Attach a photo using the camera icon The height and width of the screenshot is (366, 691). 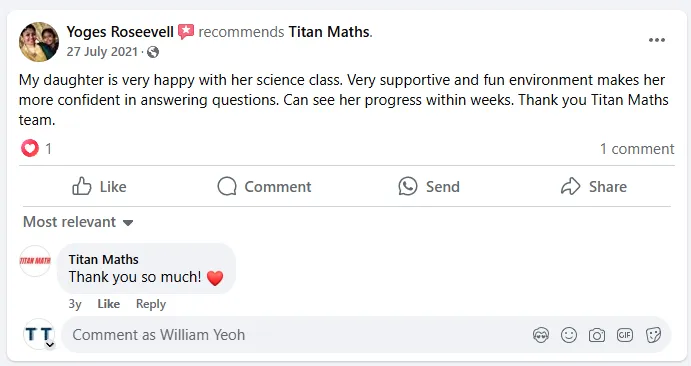597,335
